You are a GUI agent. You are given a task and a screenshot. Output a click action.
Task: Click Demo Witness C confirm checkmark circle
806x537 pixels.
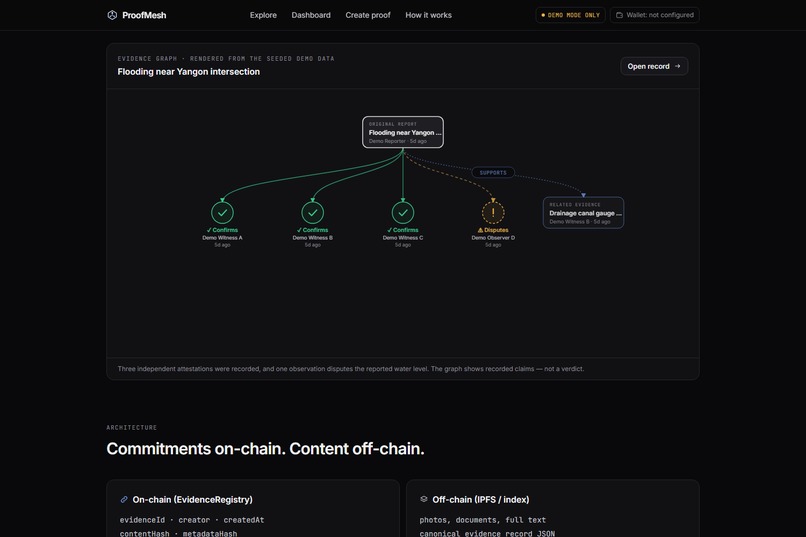403,212
